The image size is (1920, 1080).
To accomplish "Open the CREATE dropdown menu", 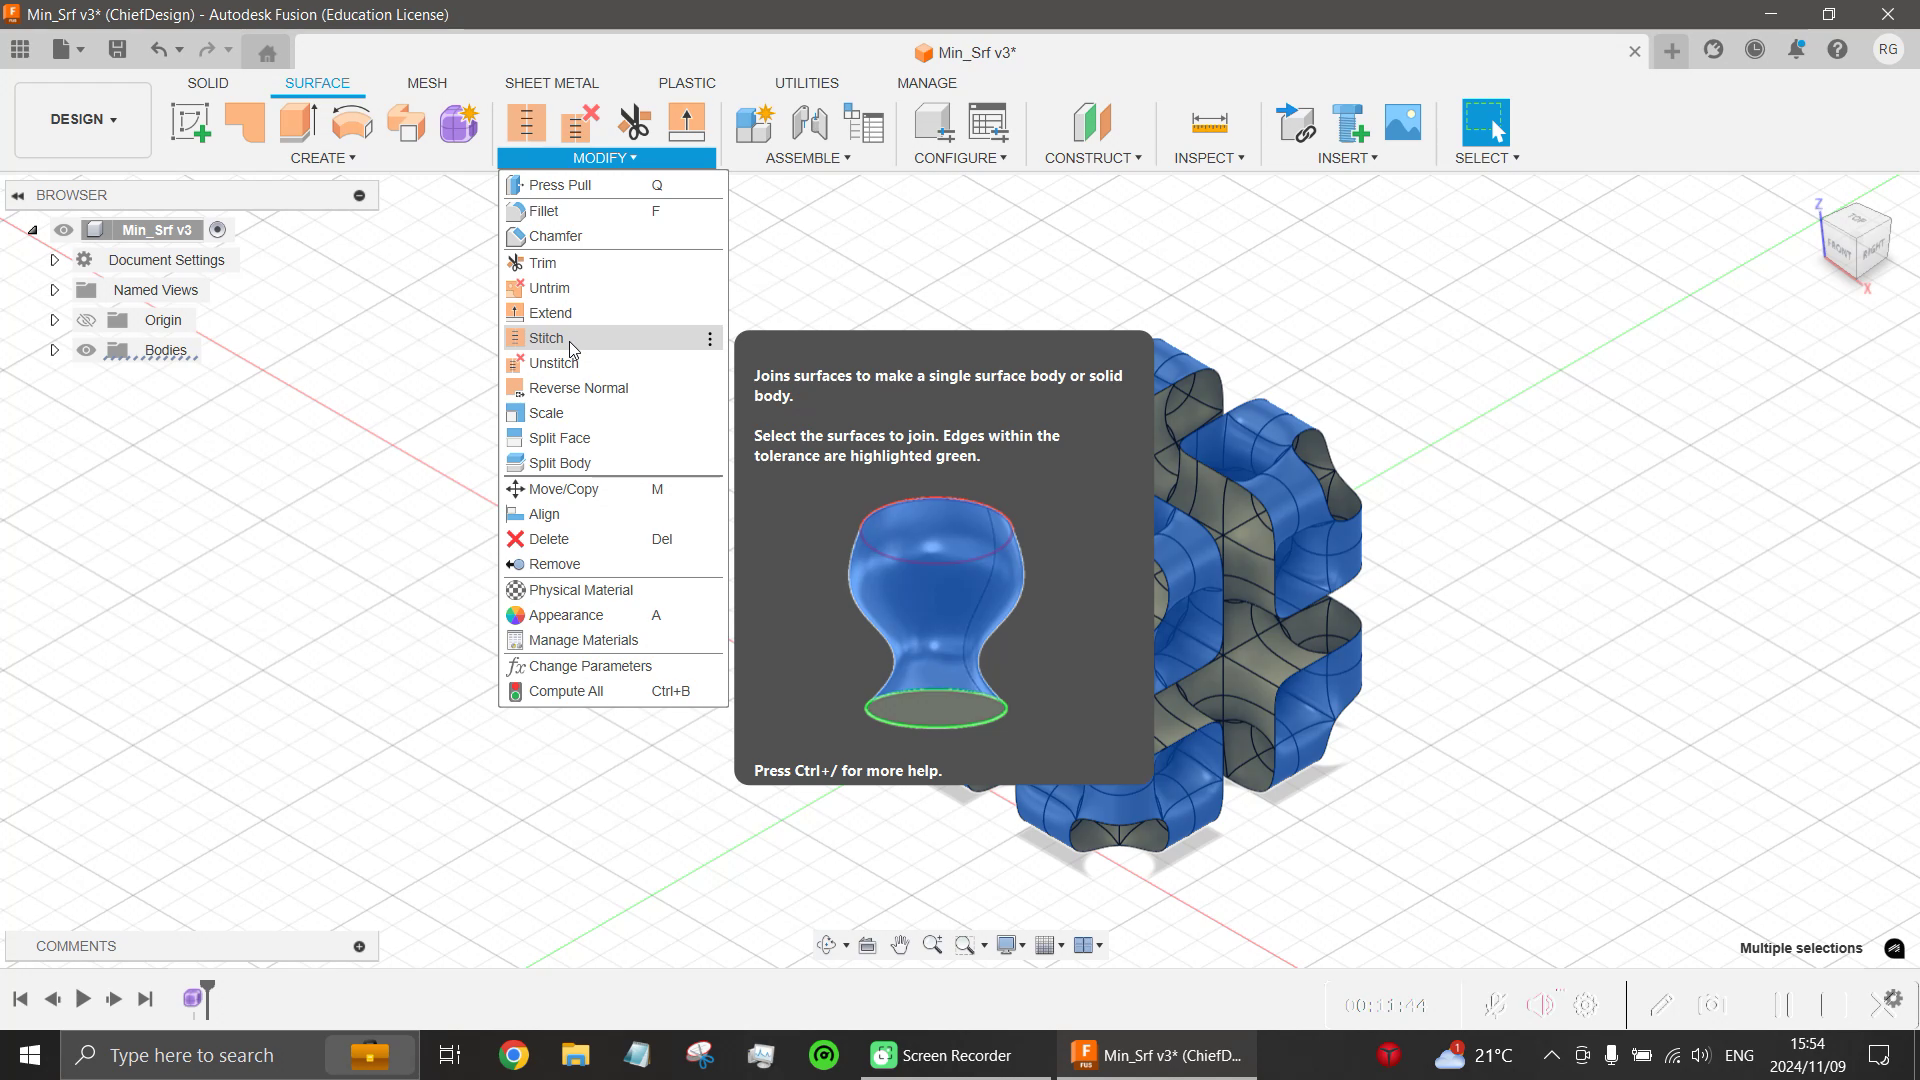I will pos(323,158).
